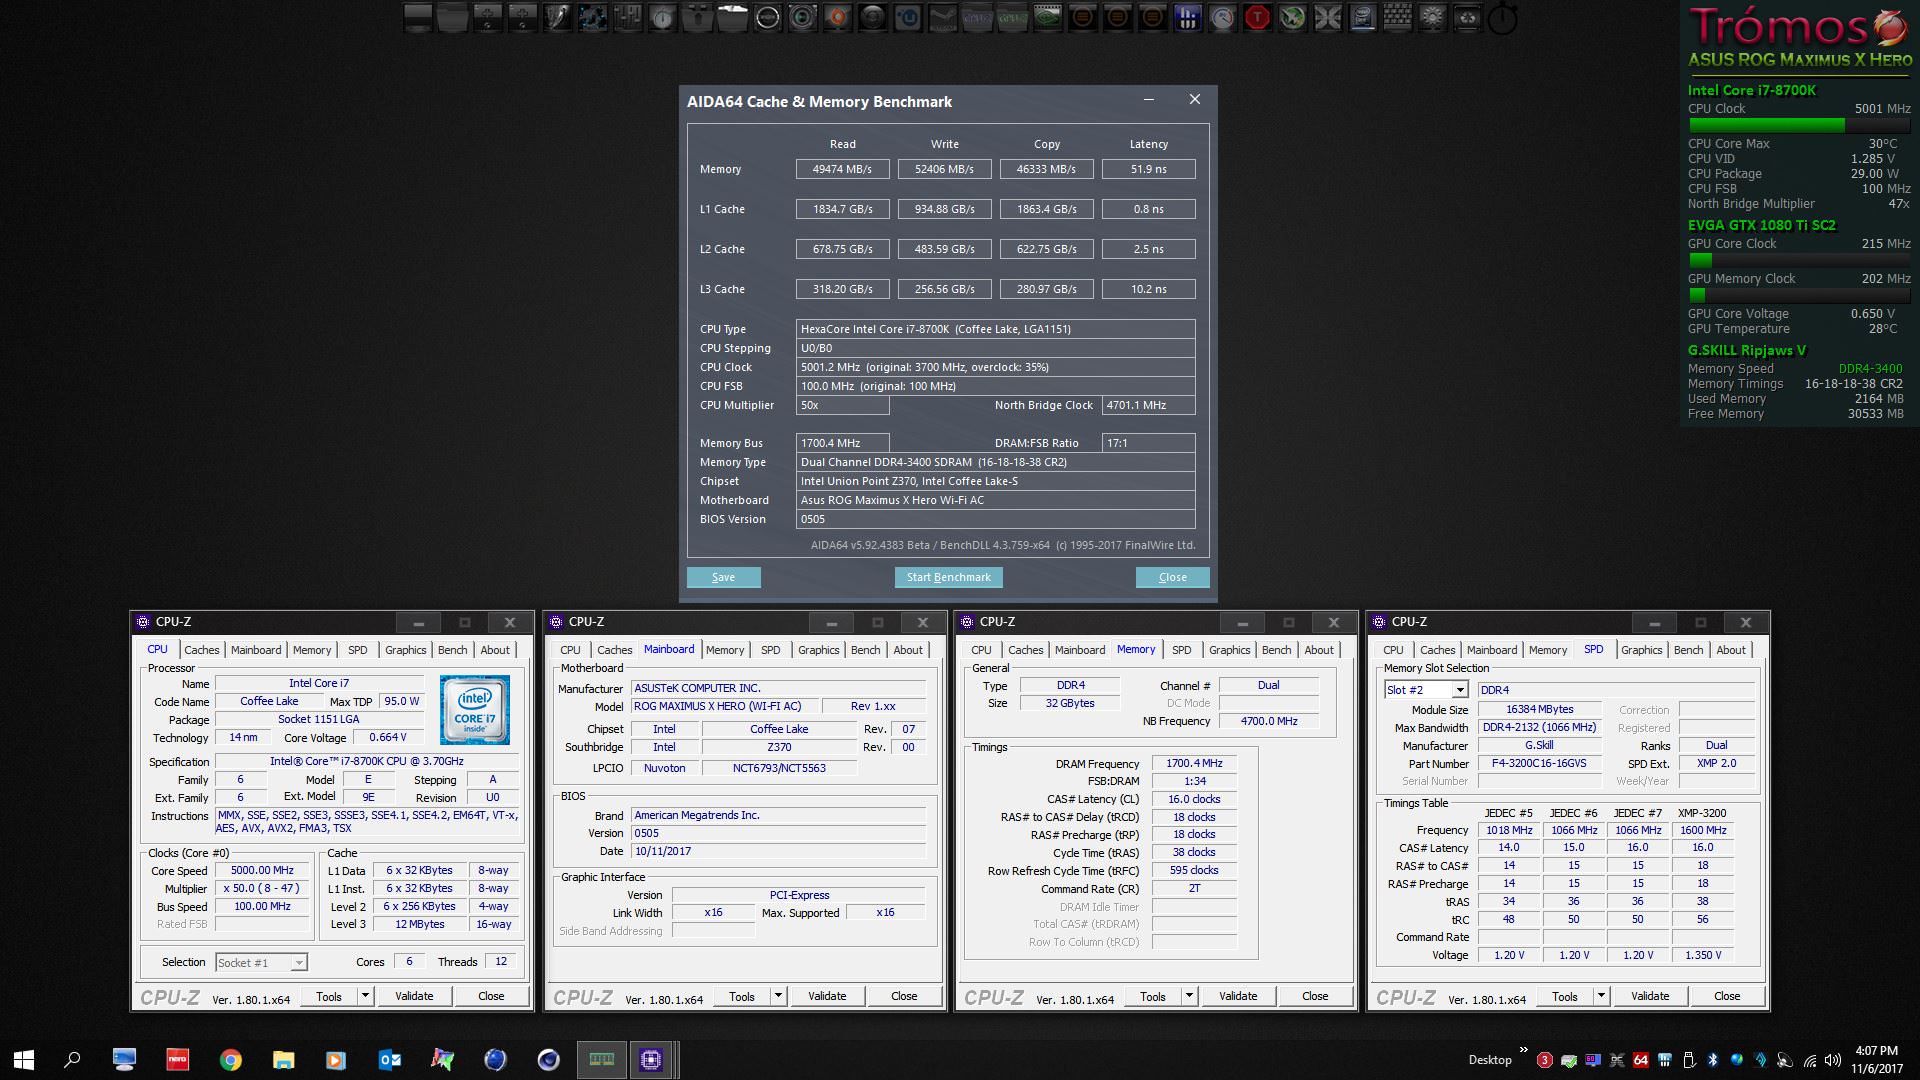Select Mainboard tab in CPU-Z SPD window
The width and height of the screenshot is (1920, 1080).
(x=1492, y=650)
